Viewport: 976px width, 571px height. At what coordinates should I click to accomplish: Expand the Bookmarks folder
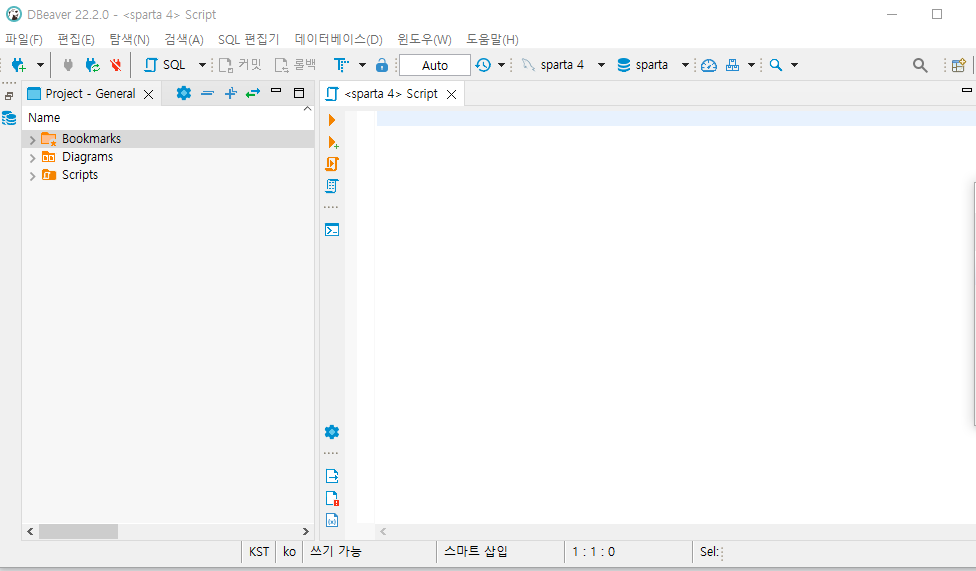[32, 139]
